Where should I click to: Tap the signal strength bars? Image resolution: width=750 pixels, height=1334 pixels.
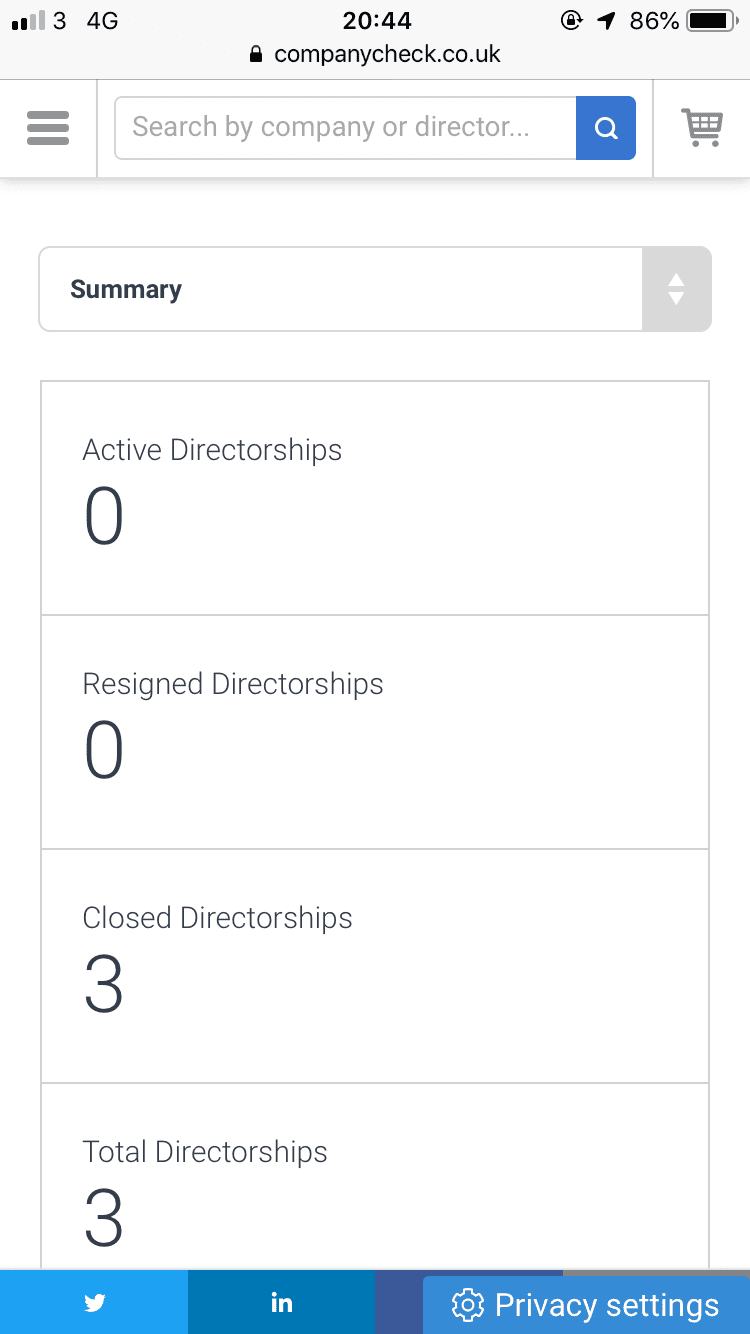pos(30,21)
